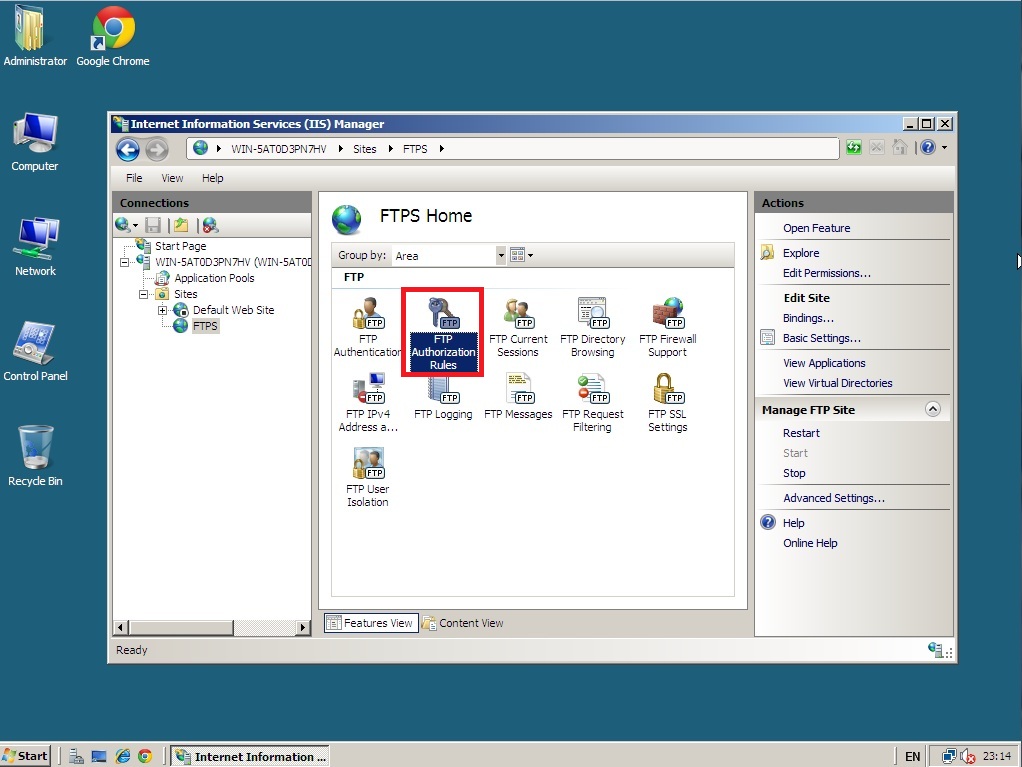Image resolution: width=1022 pixels, height=767 pixels.
Task: Open FTP Current Sessions feature
Action: point(518,327)
